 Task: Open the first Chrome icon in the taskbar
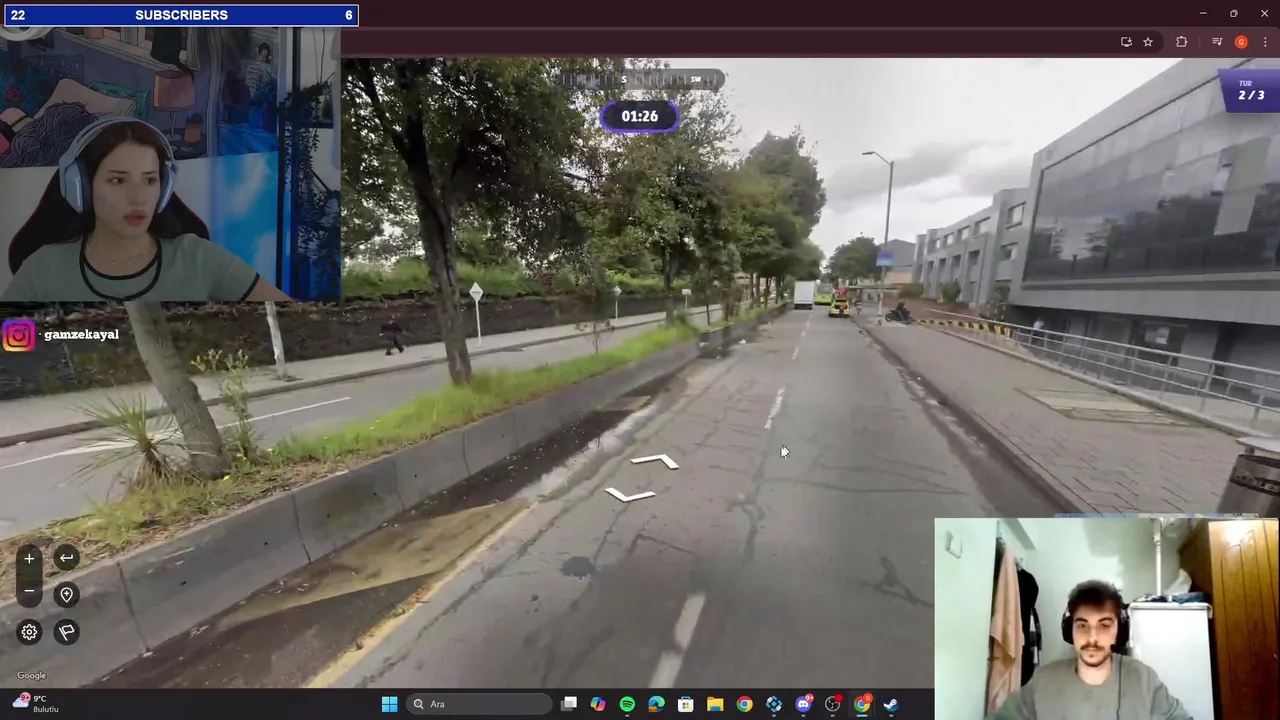point(744,704)
